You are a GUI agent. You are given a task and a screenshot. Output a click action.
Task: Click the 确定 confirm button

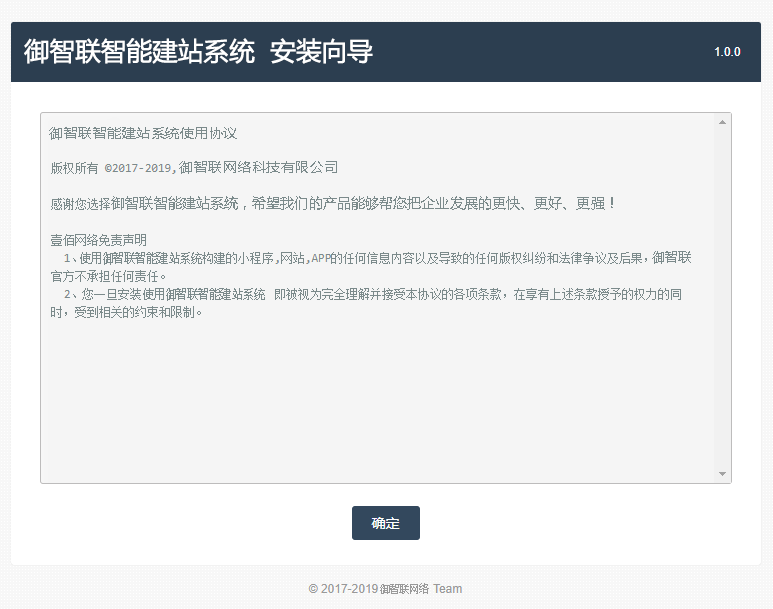(385, 523)
